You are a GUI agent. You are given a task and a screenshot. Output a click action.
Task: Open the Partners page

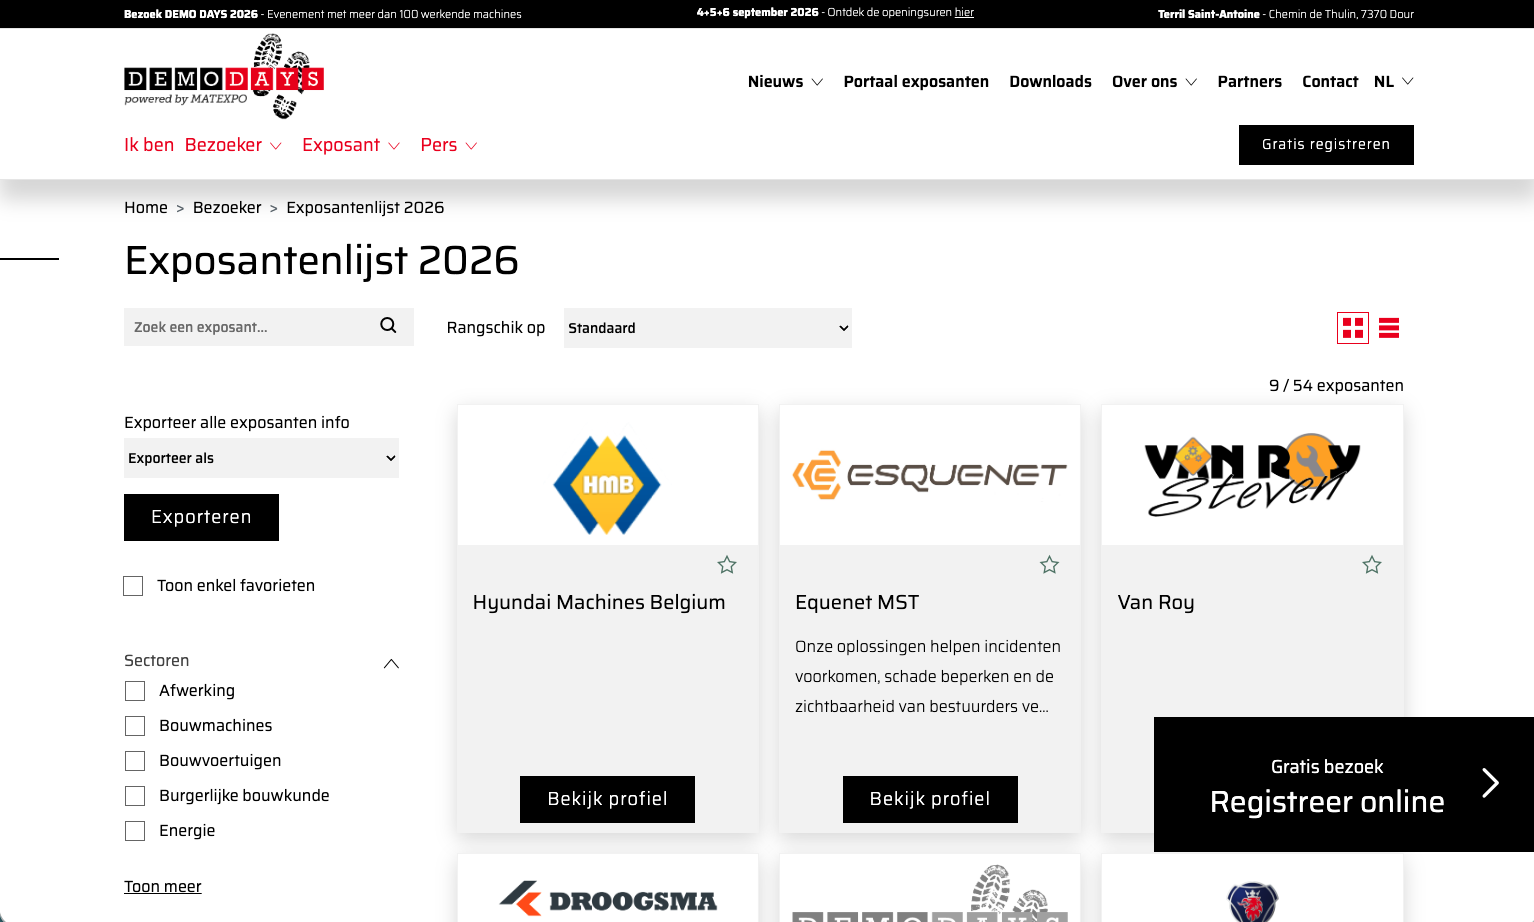coord(1249,82)
